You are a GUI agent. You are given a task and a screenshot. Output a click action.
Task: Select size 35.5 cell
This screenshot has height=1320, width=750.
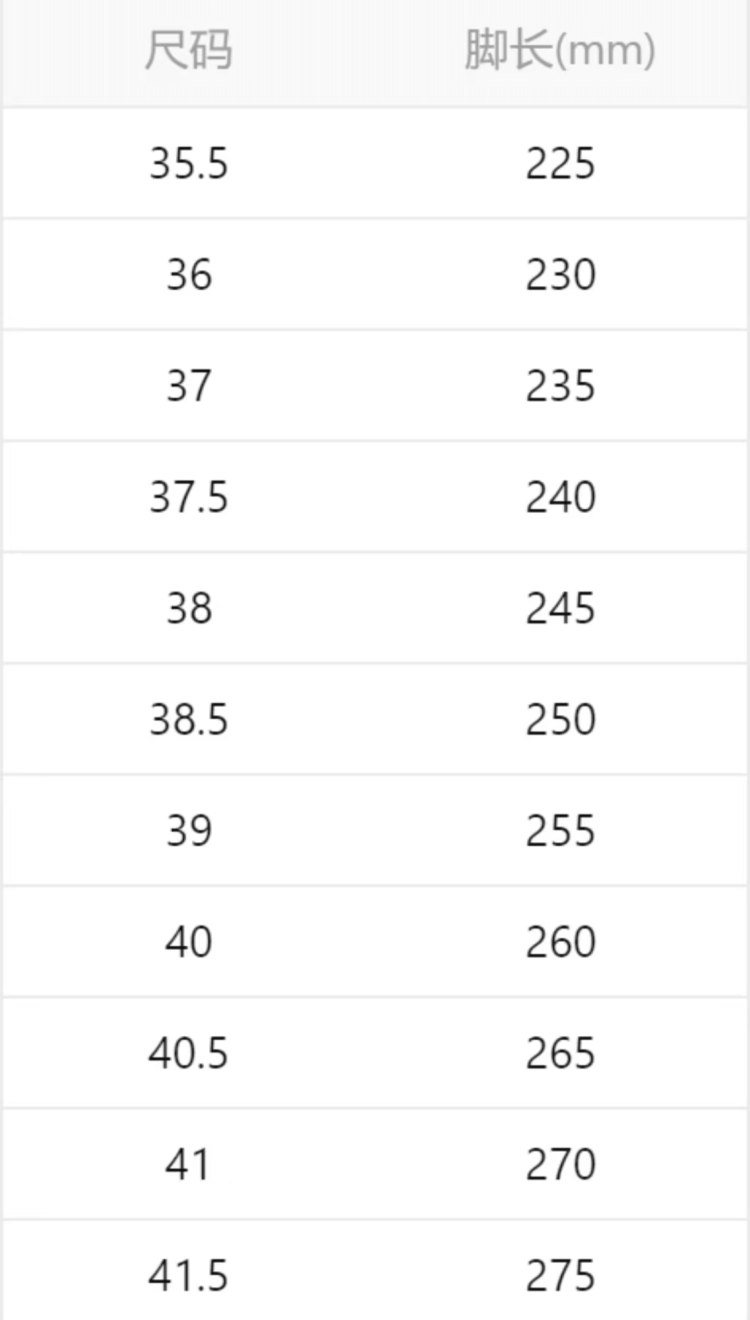point(188,163)
